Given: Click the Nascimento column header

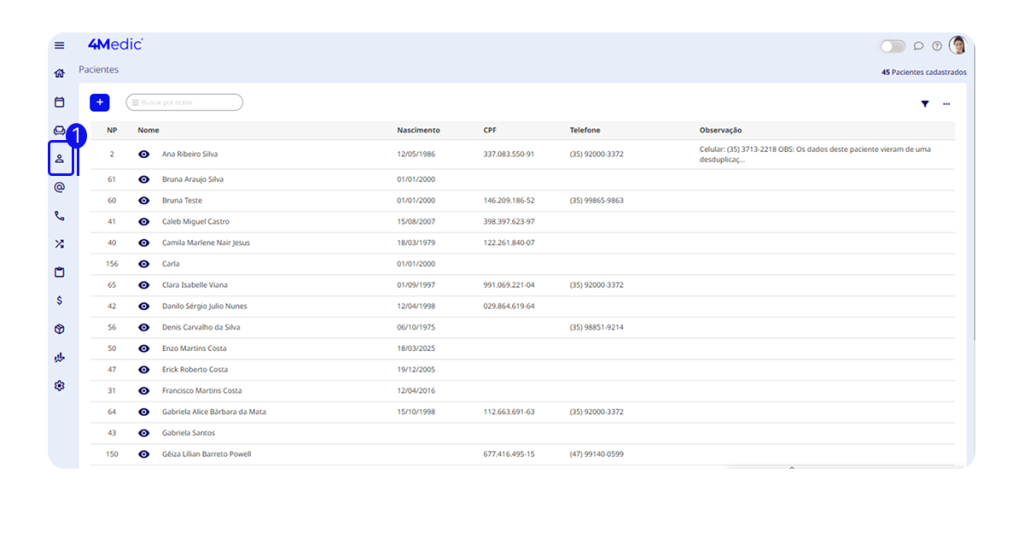Looking at the screenshot, I should point(418,130).
